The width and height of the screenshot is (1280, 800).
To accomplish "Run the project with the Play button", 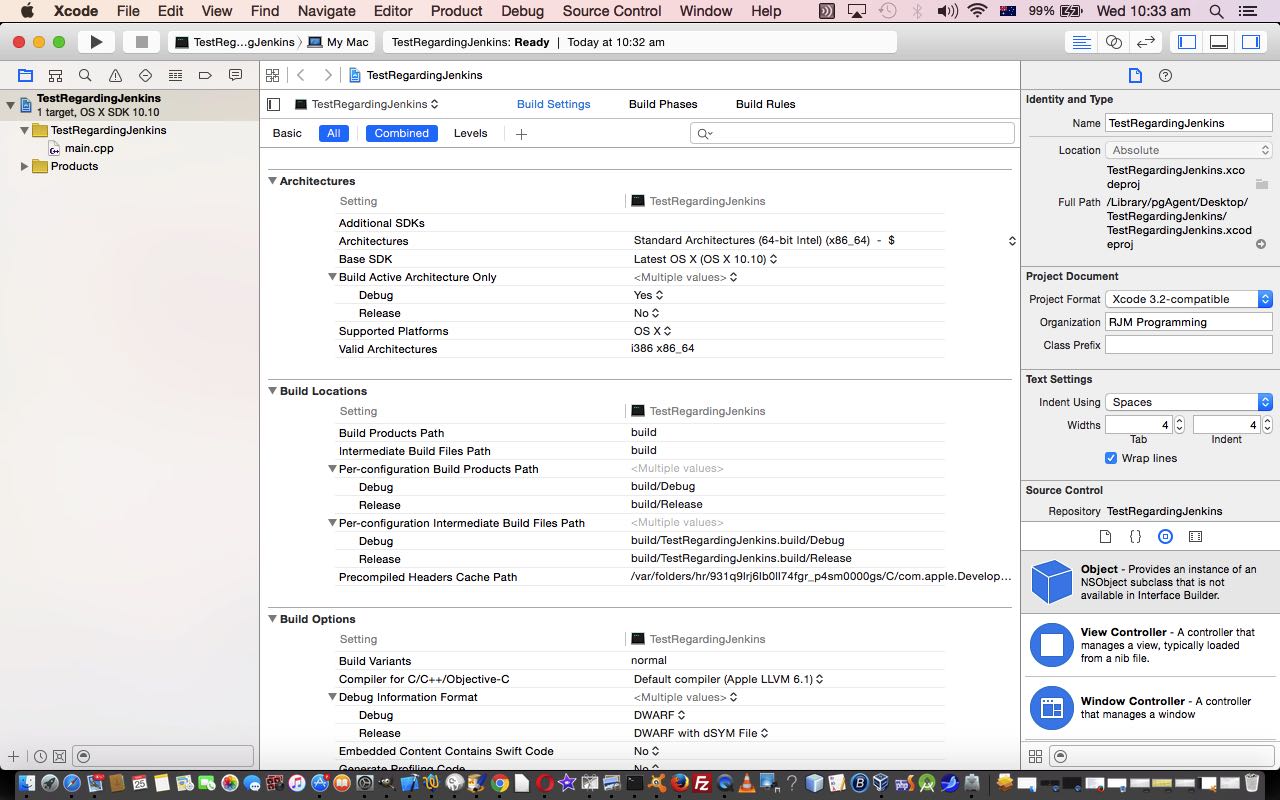I will [x=96, y=42].
